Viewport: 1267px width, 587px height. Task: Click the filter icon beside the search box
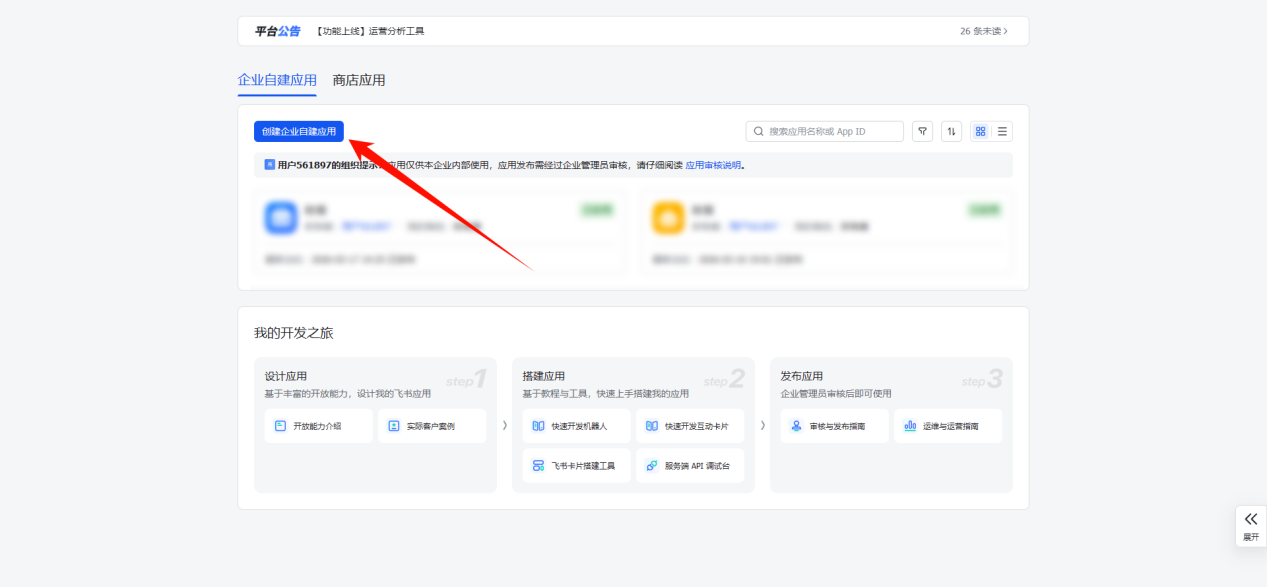[x=922, y=131]
